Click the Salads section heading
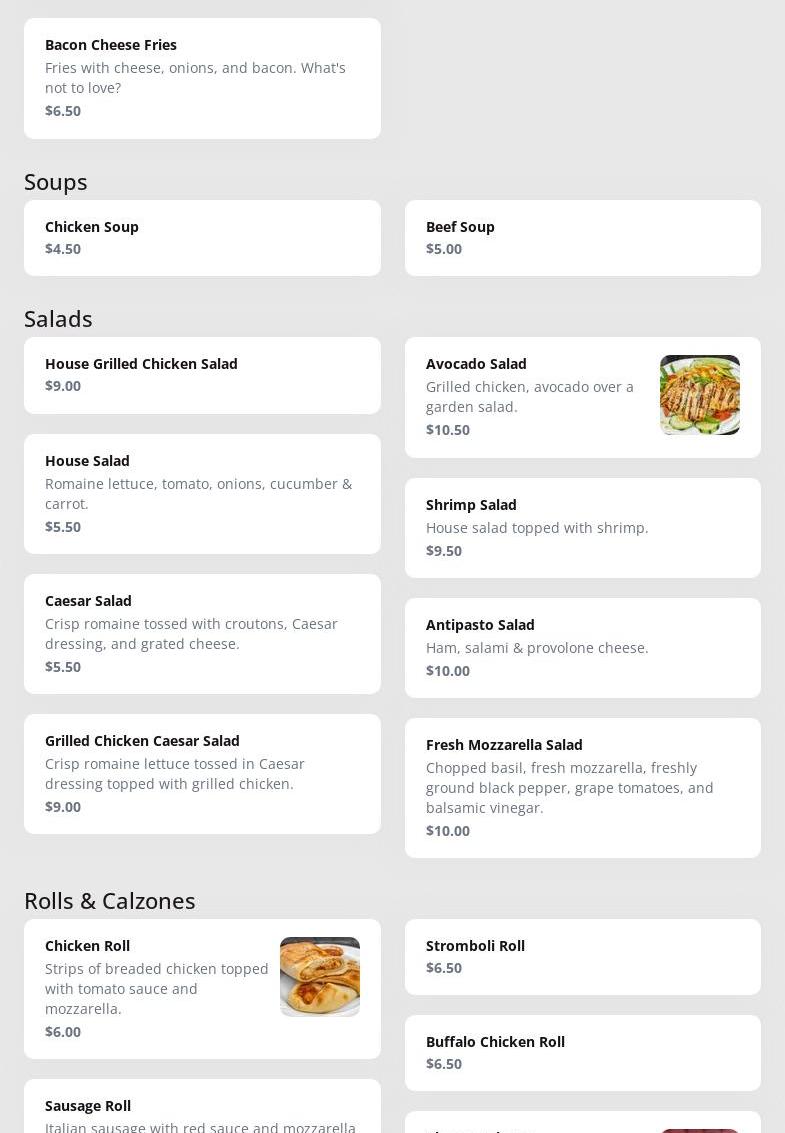The height and width of the screenshot is (1133, 785). coord(58,319)
